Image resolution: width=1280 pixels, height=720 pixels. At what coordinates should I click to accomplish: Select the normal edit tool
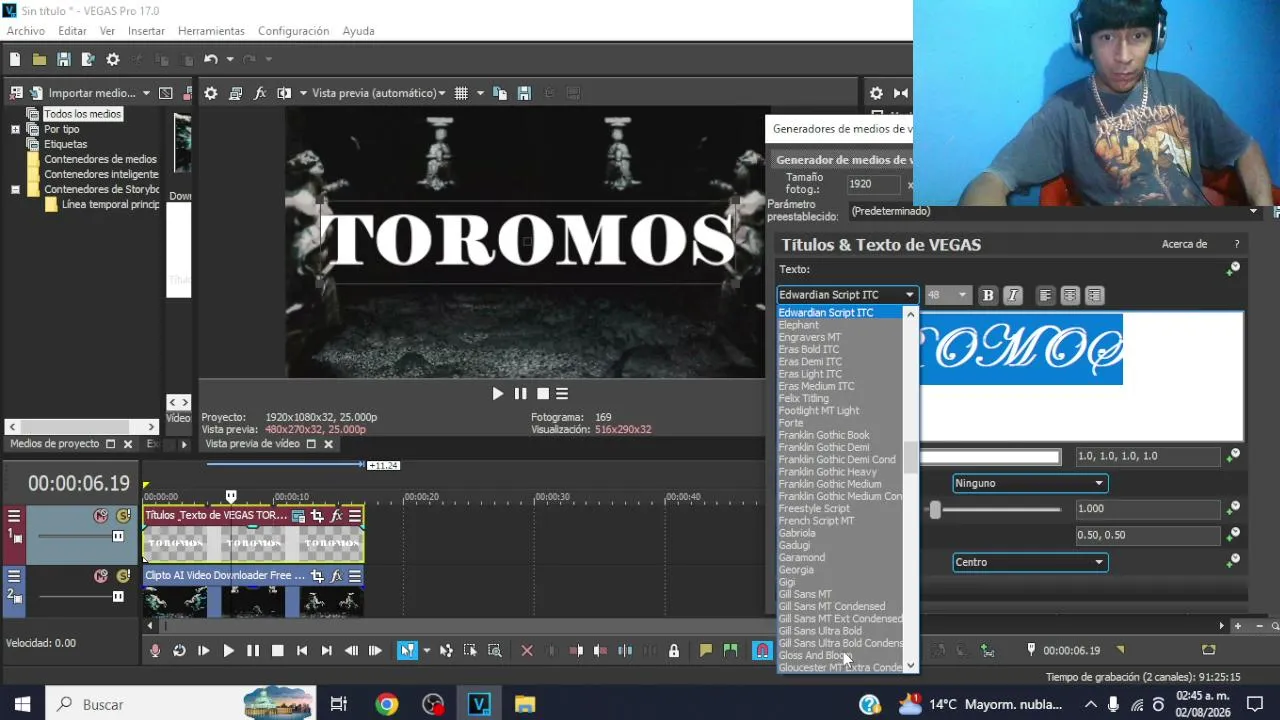pyautogui.click(x=407, y=650)
